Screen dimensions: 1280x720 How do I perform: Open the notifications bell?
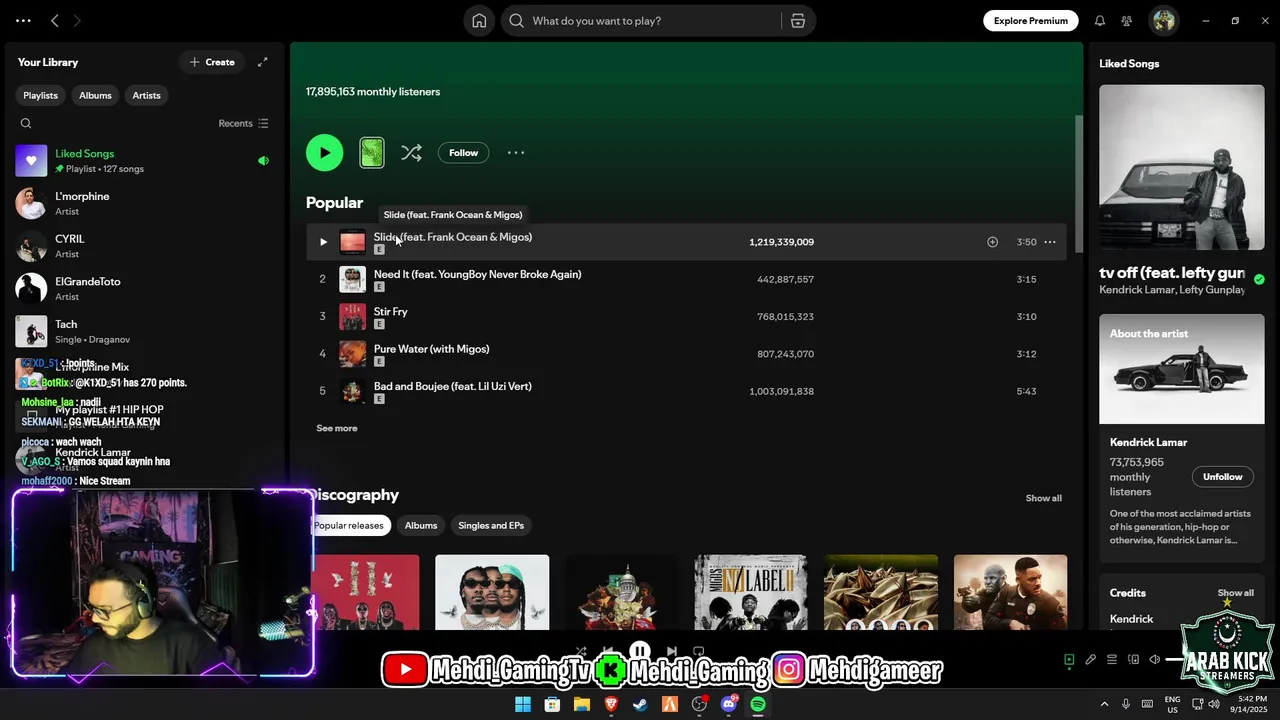pos(1100,21)
